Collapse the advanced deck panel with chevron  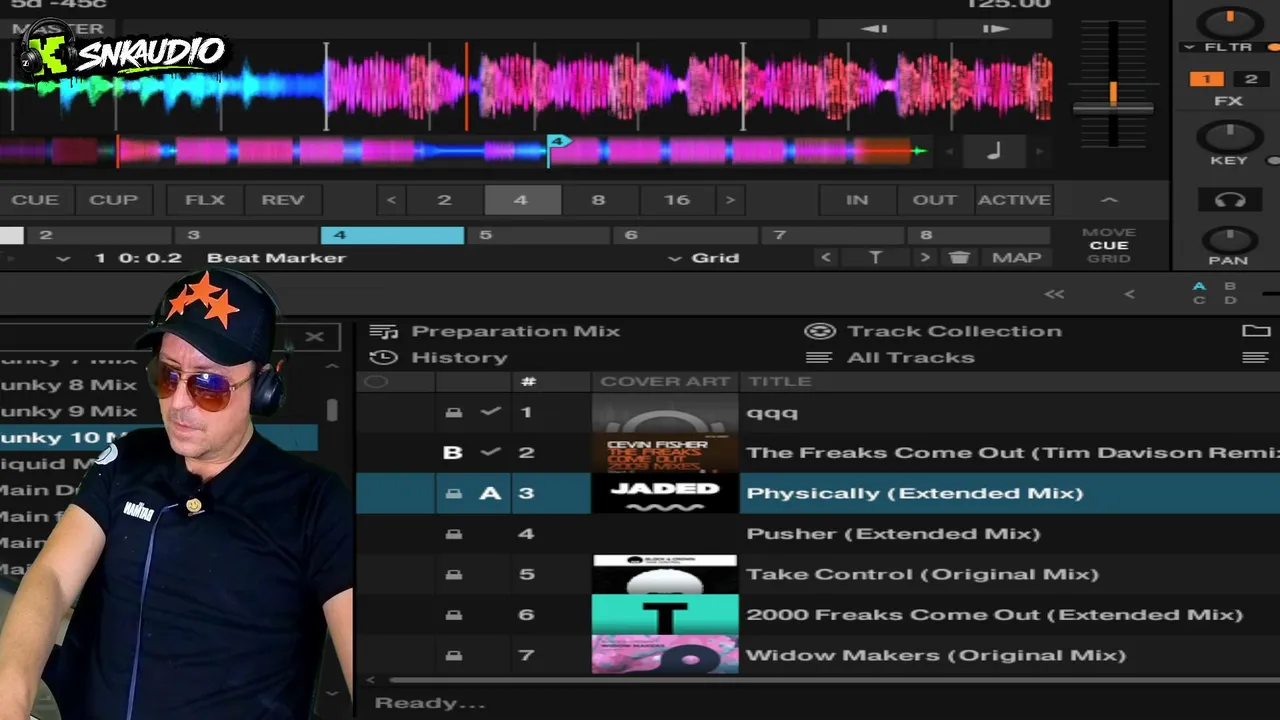[1109, 200]
